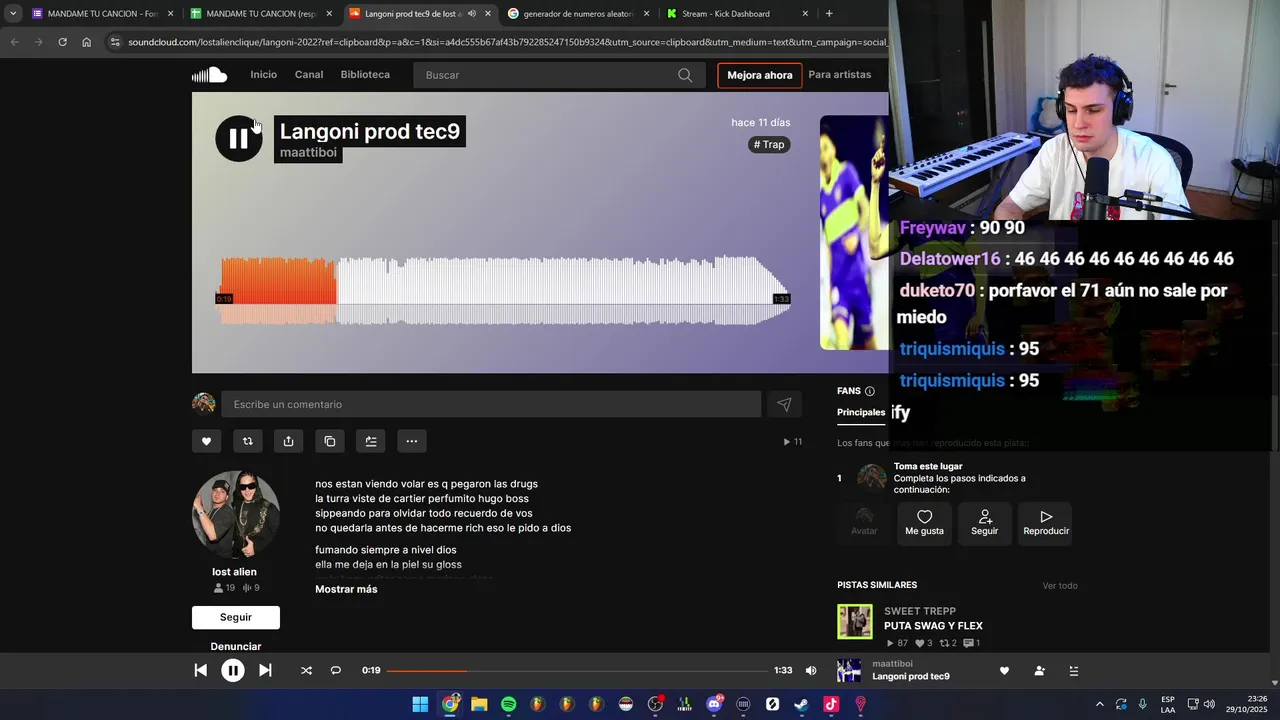Follow lost alien with Seguir button

(x=236, y=617)
